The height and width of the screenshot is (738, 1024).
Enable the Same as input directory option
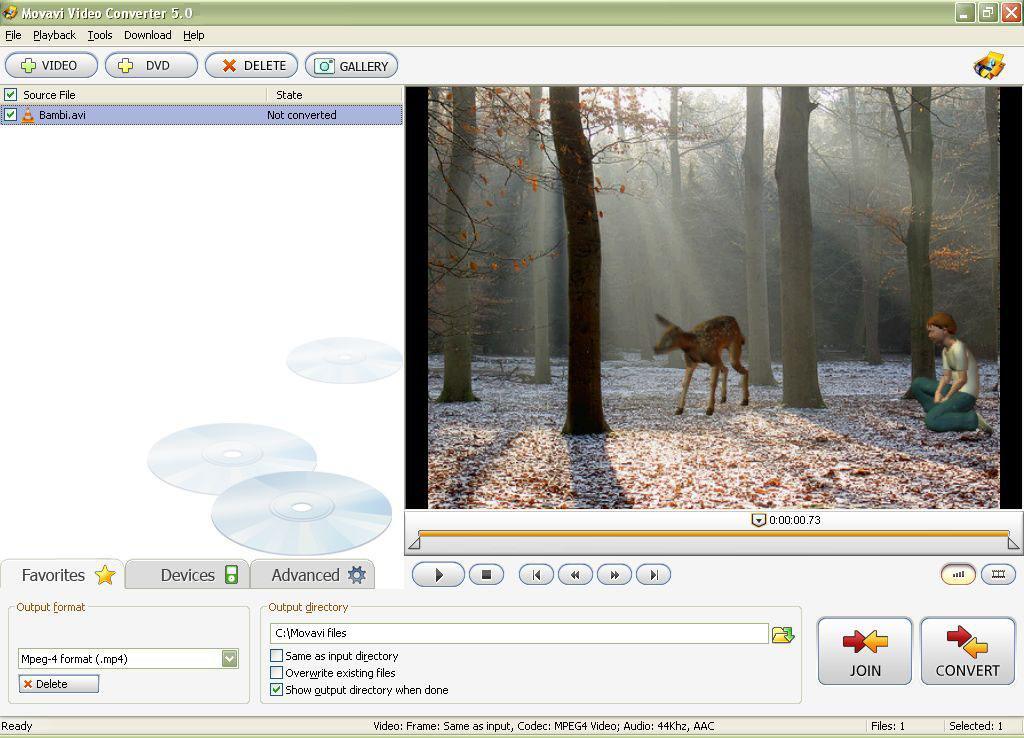click(x=276, y=657)
